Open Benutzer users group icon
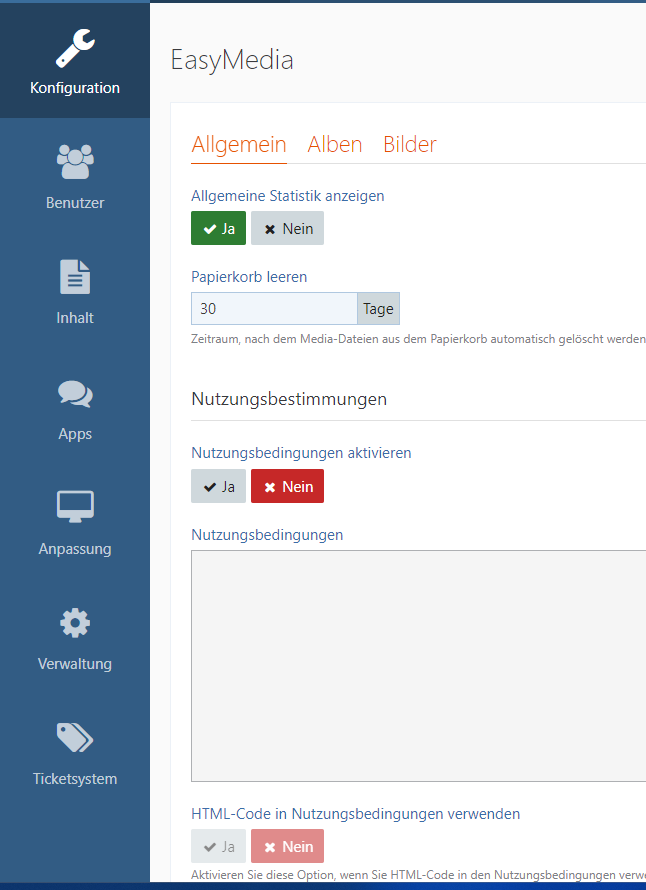 75,162
